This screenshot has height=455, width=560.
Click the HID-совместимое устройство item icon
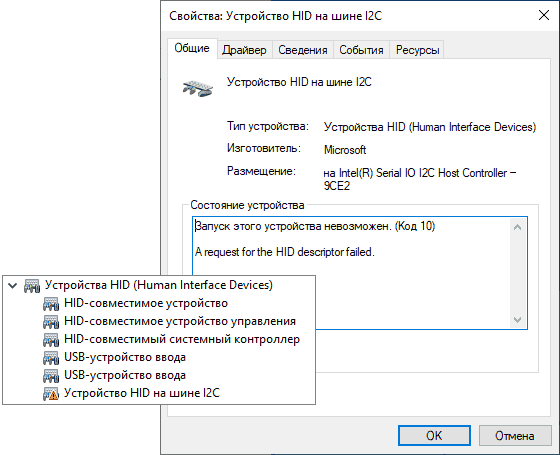(51, 304)
